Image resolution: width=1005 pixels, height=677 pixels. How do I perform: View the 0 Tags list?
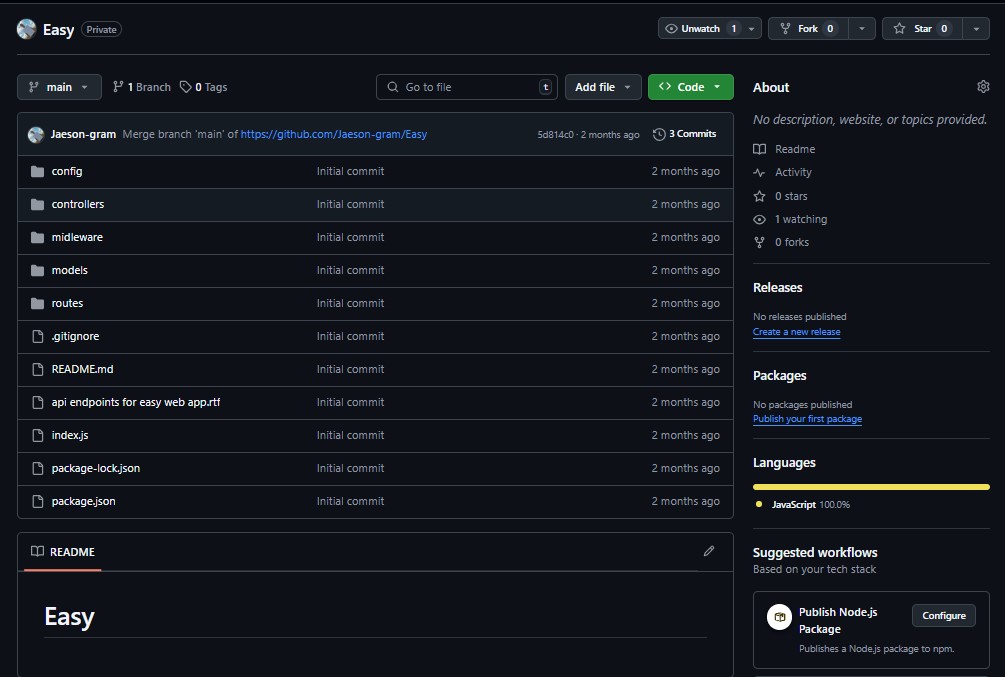point(204,87)
